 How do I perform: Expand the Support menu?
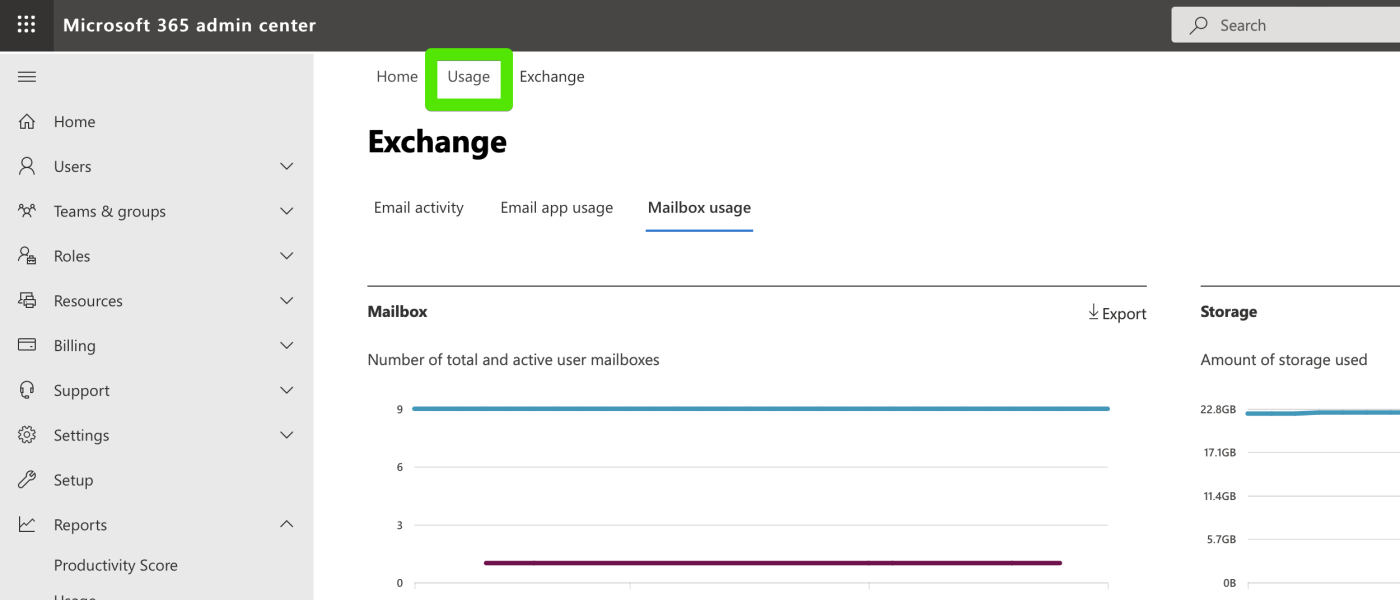pyautogui.click(x=286, y=390)
